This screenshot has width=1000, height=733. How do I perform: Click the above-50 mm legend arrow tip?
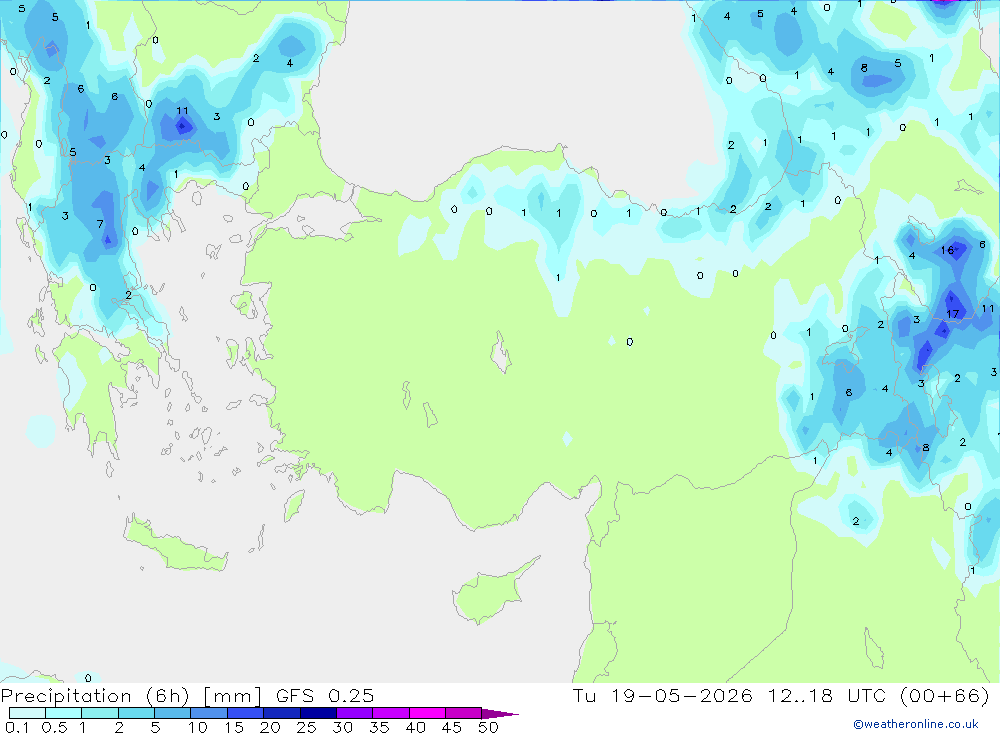[x=501, y=714]
